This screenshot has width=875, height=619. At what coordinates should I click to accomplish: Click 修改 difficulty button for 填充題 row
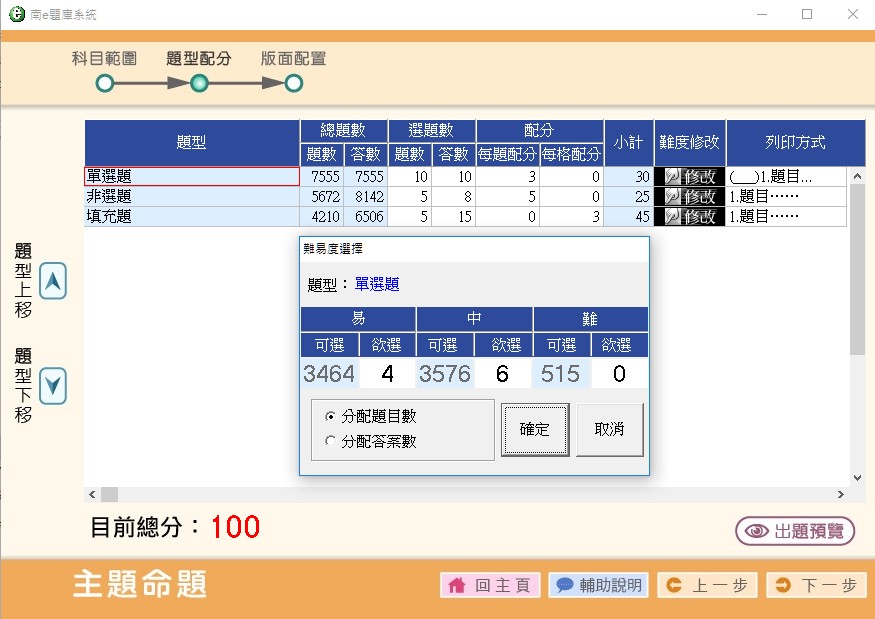pyautogui.click(x=689, y=216)
